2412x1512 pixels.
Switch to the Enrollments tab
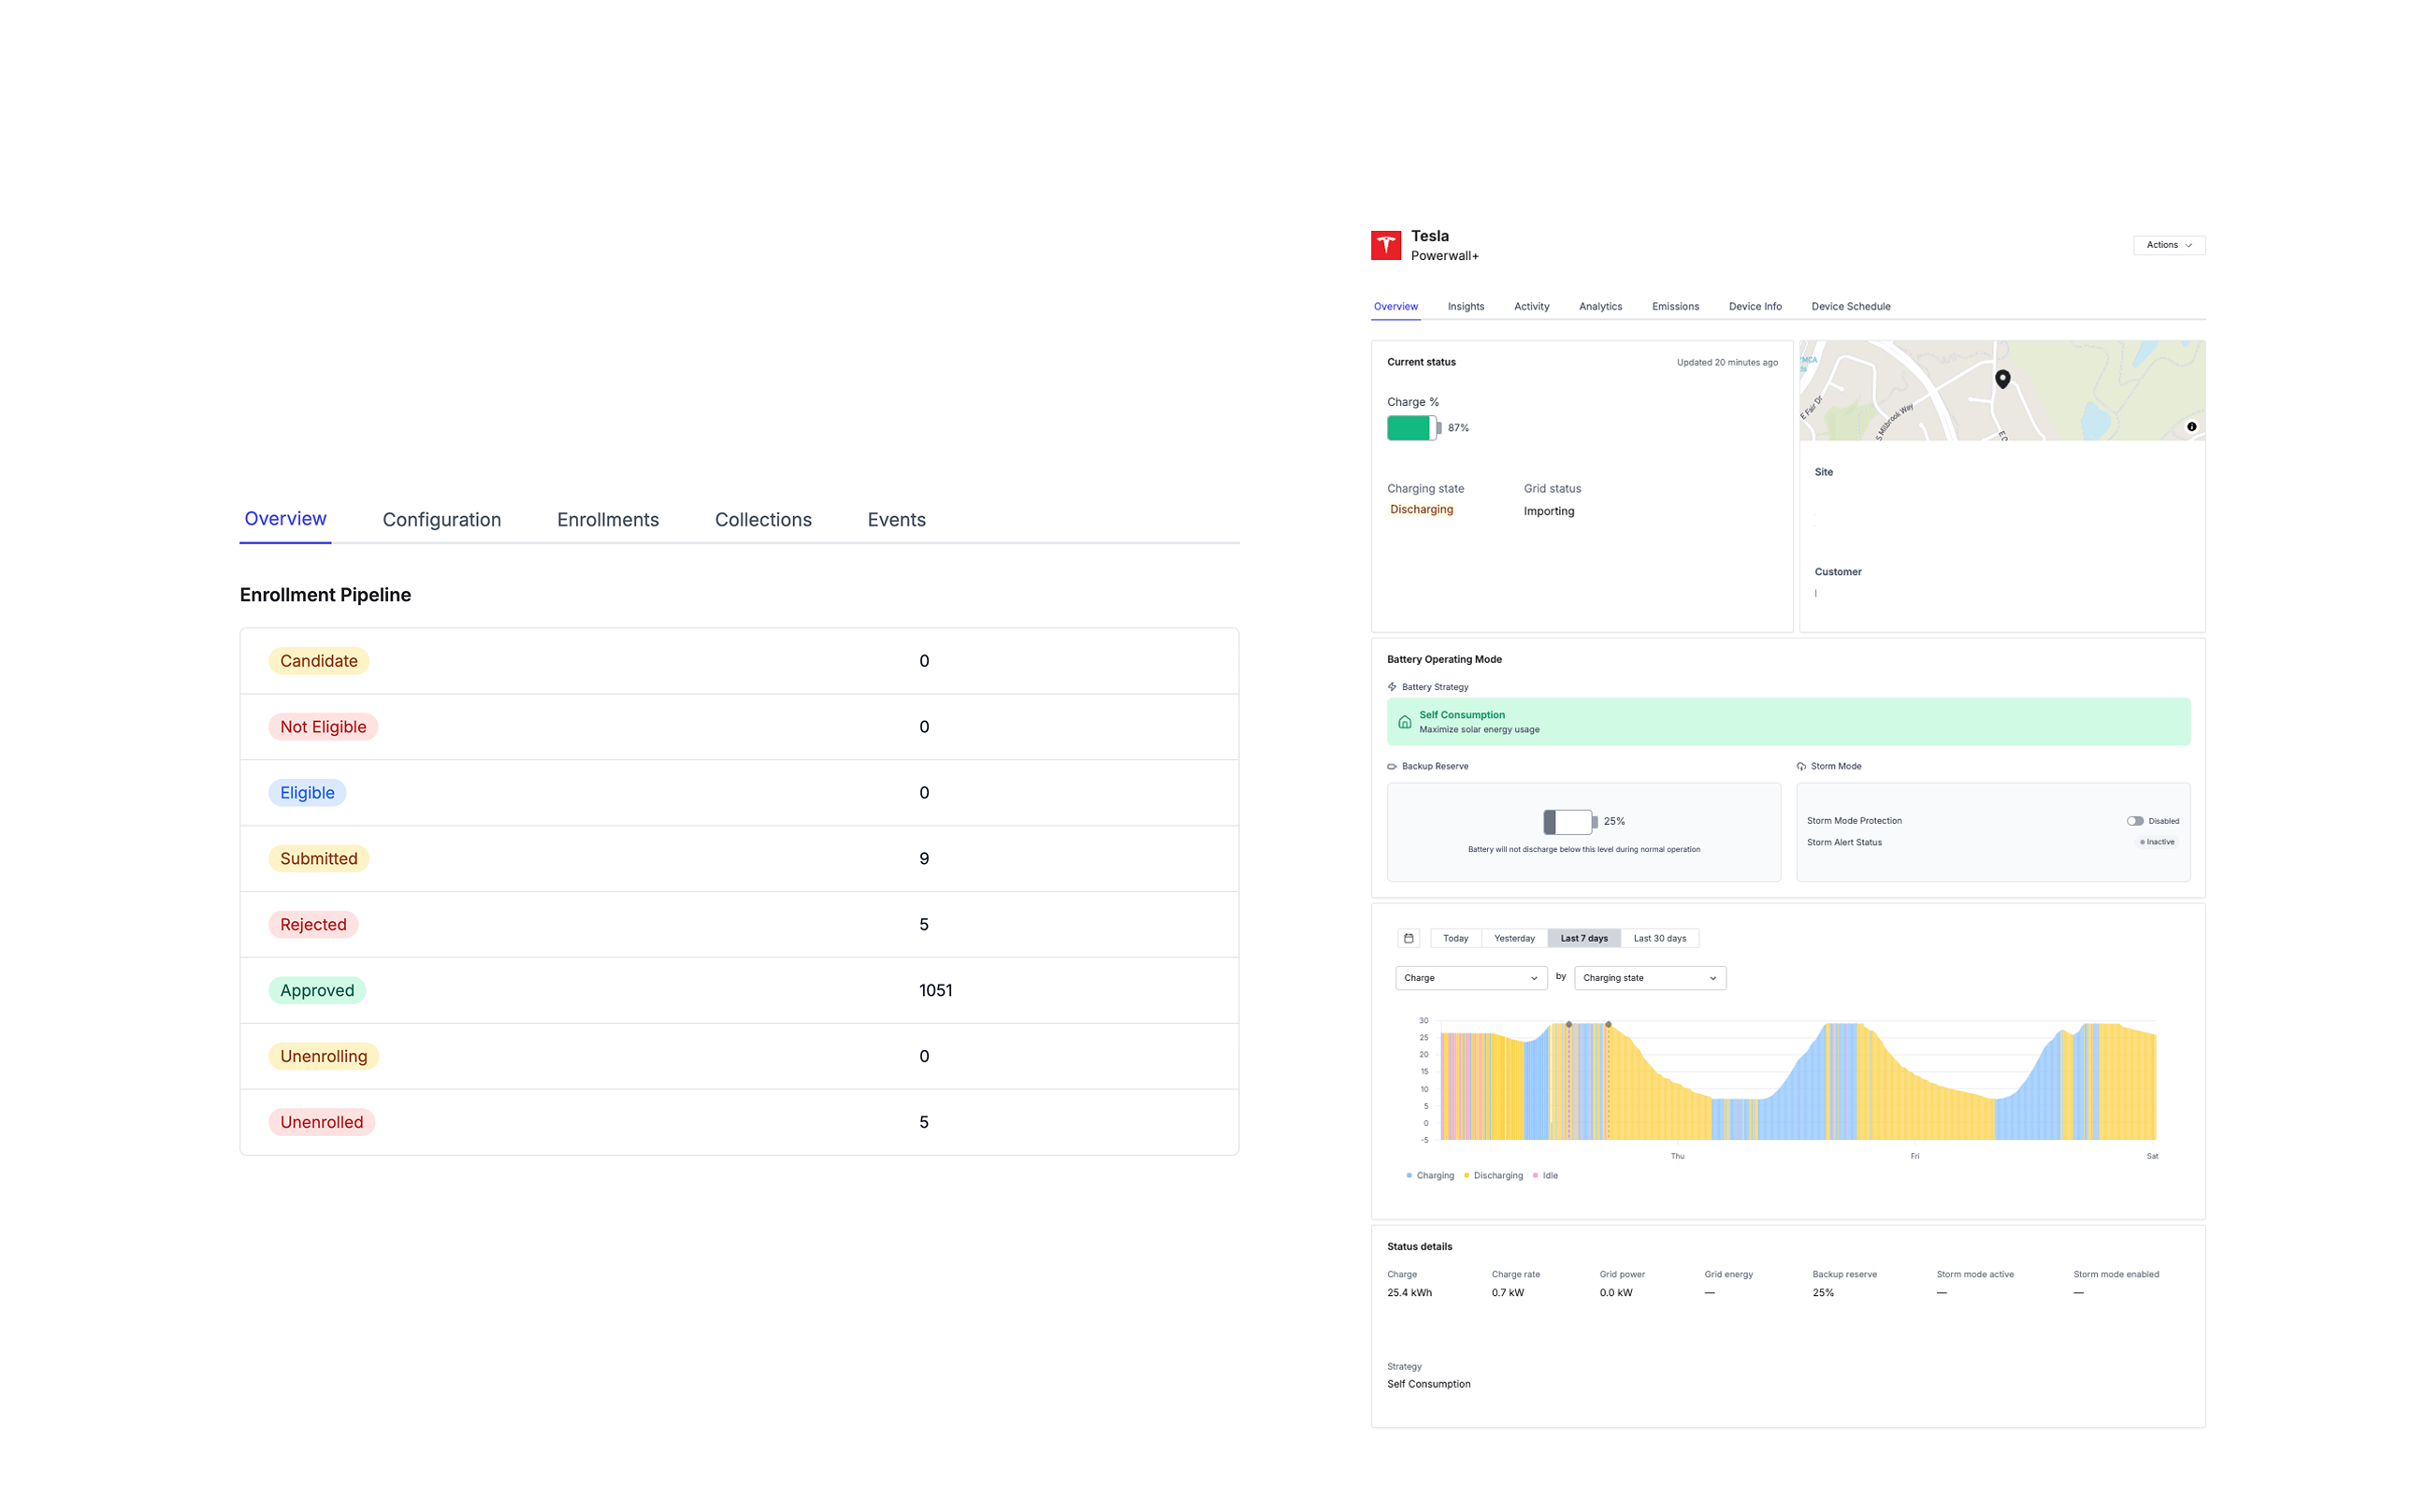point(607,520)
